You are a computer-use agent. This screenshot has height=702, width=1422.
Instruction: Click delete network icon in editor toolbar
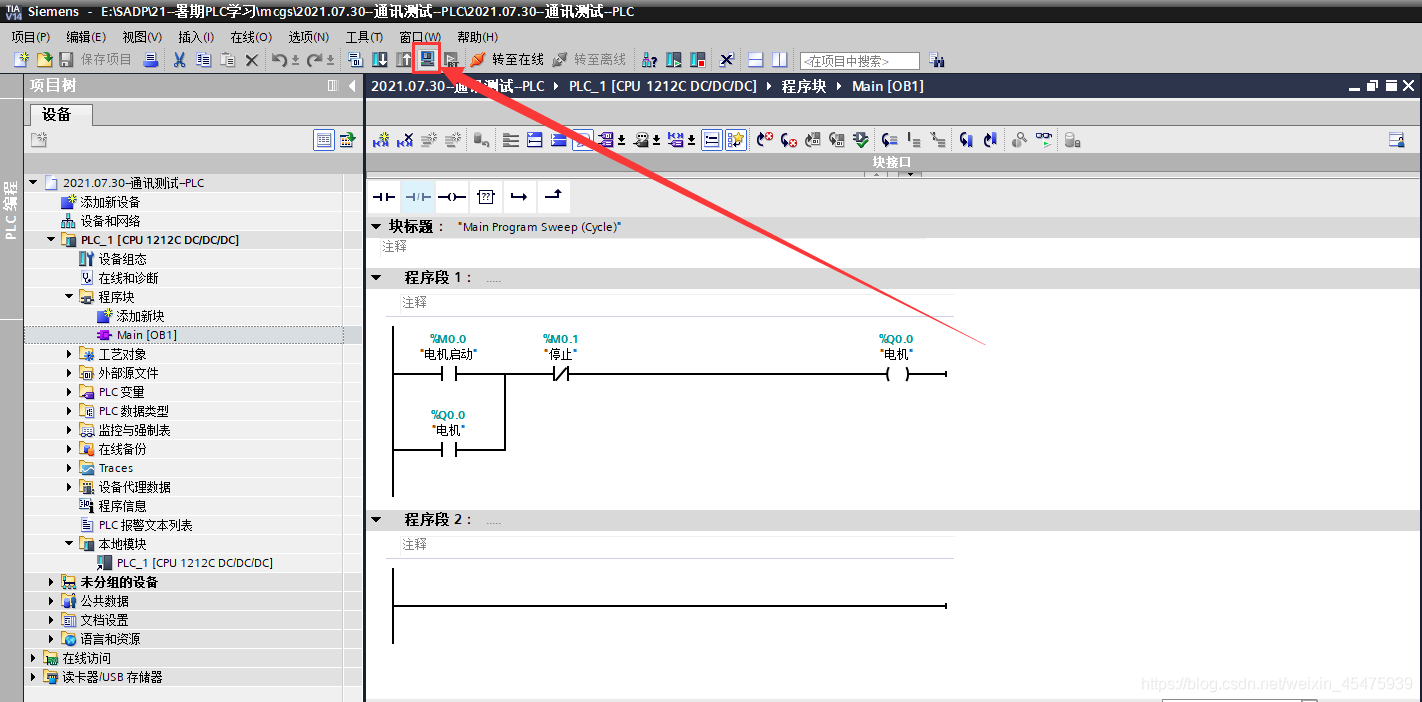pos(405,140)
